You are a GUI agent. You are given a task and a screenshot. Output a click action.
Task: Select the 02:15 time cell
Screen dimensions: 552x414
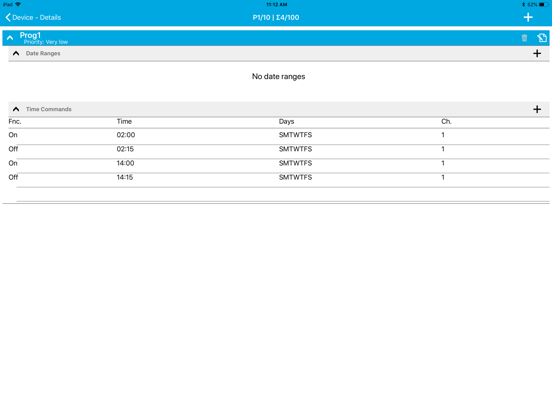(125, 149)
